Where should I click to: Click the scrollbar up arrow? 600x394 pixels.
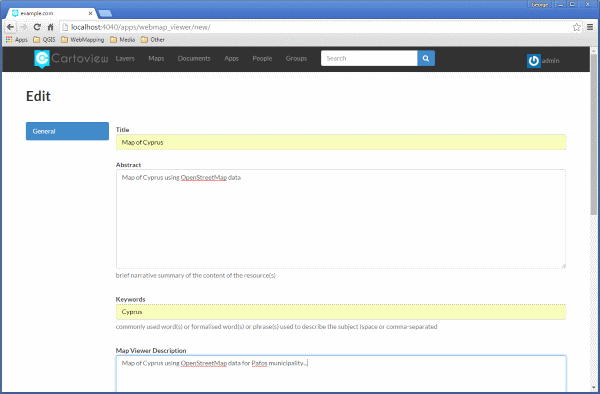(593, 50)
